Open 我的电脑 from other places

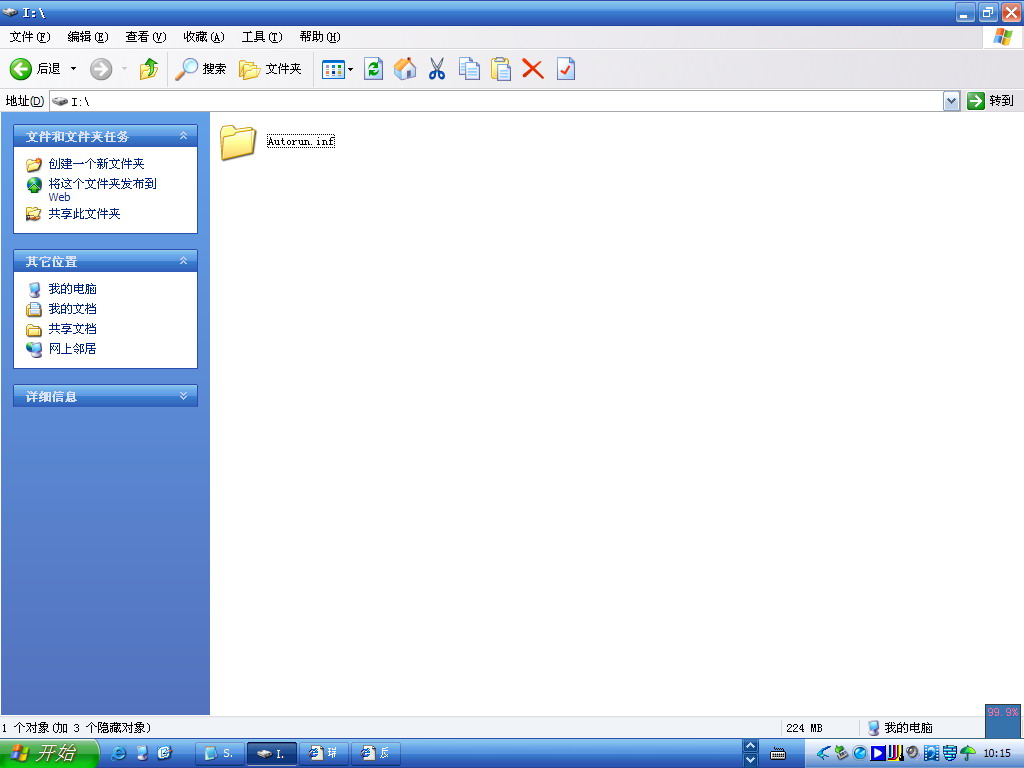point(72,289)
